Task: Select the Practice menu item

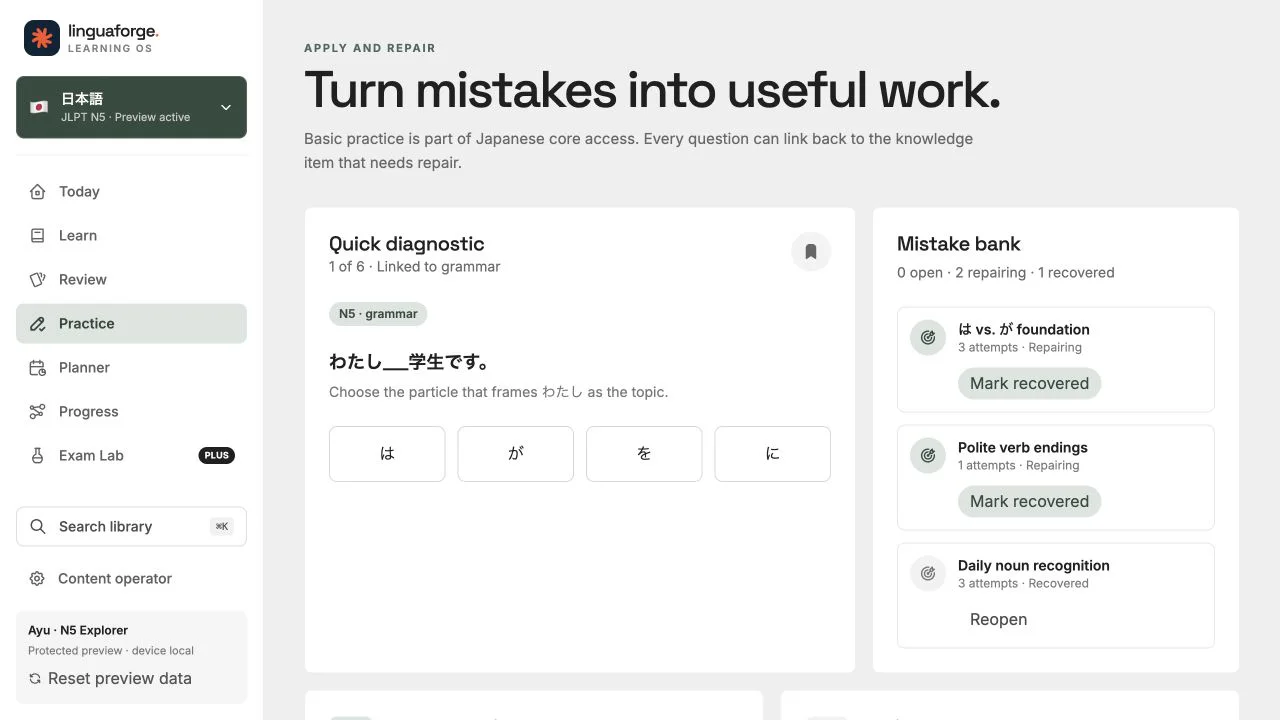Action: click(x=131, y=324)
